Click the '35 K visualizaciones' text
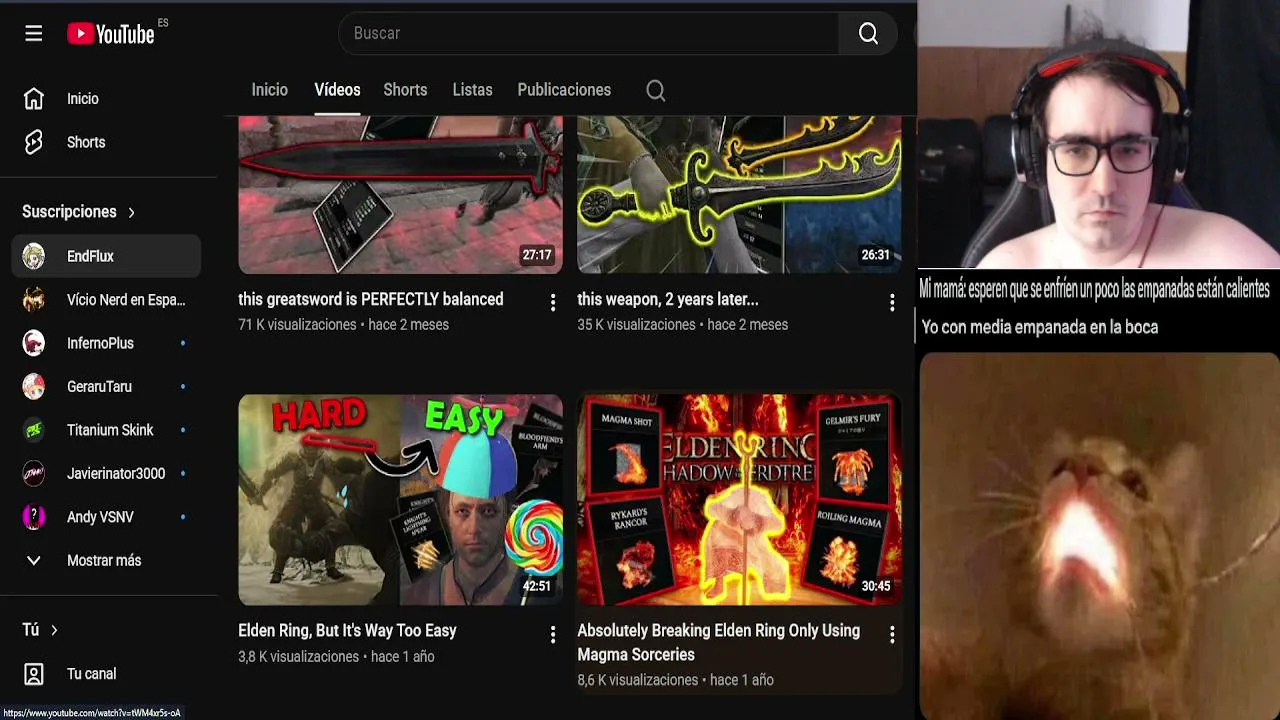The height and width of the screenshot is (720, 1280). 636,325
